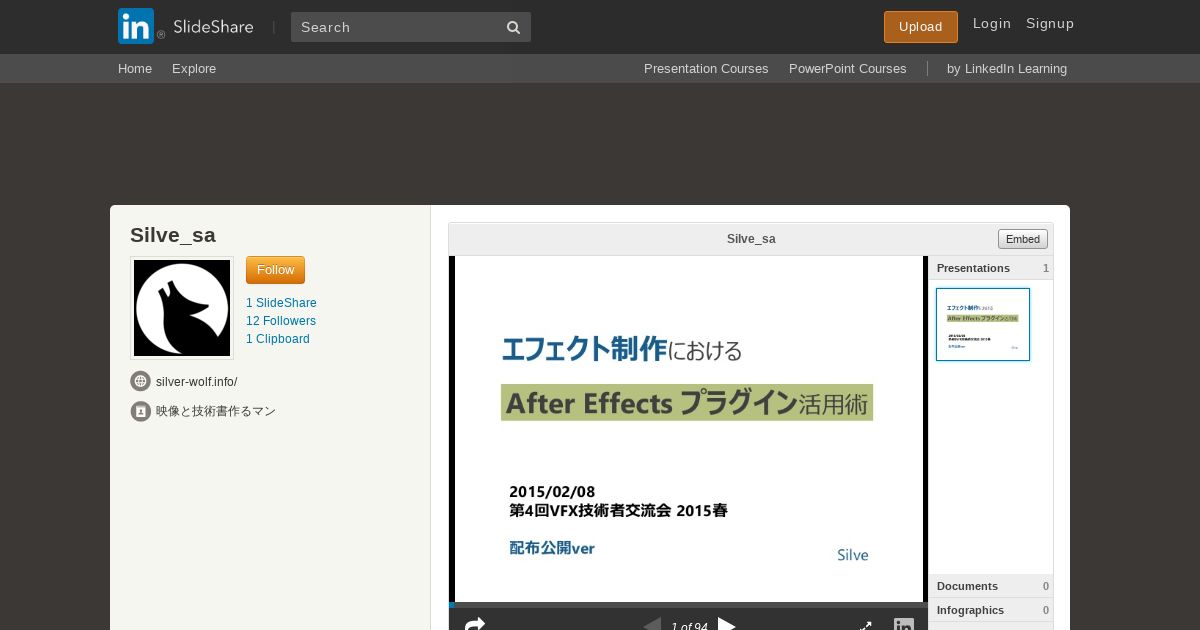Screen dimensions: 1200x630
Task: Click the search magnifier icon
Action: [513, 27]
